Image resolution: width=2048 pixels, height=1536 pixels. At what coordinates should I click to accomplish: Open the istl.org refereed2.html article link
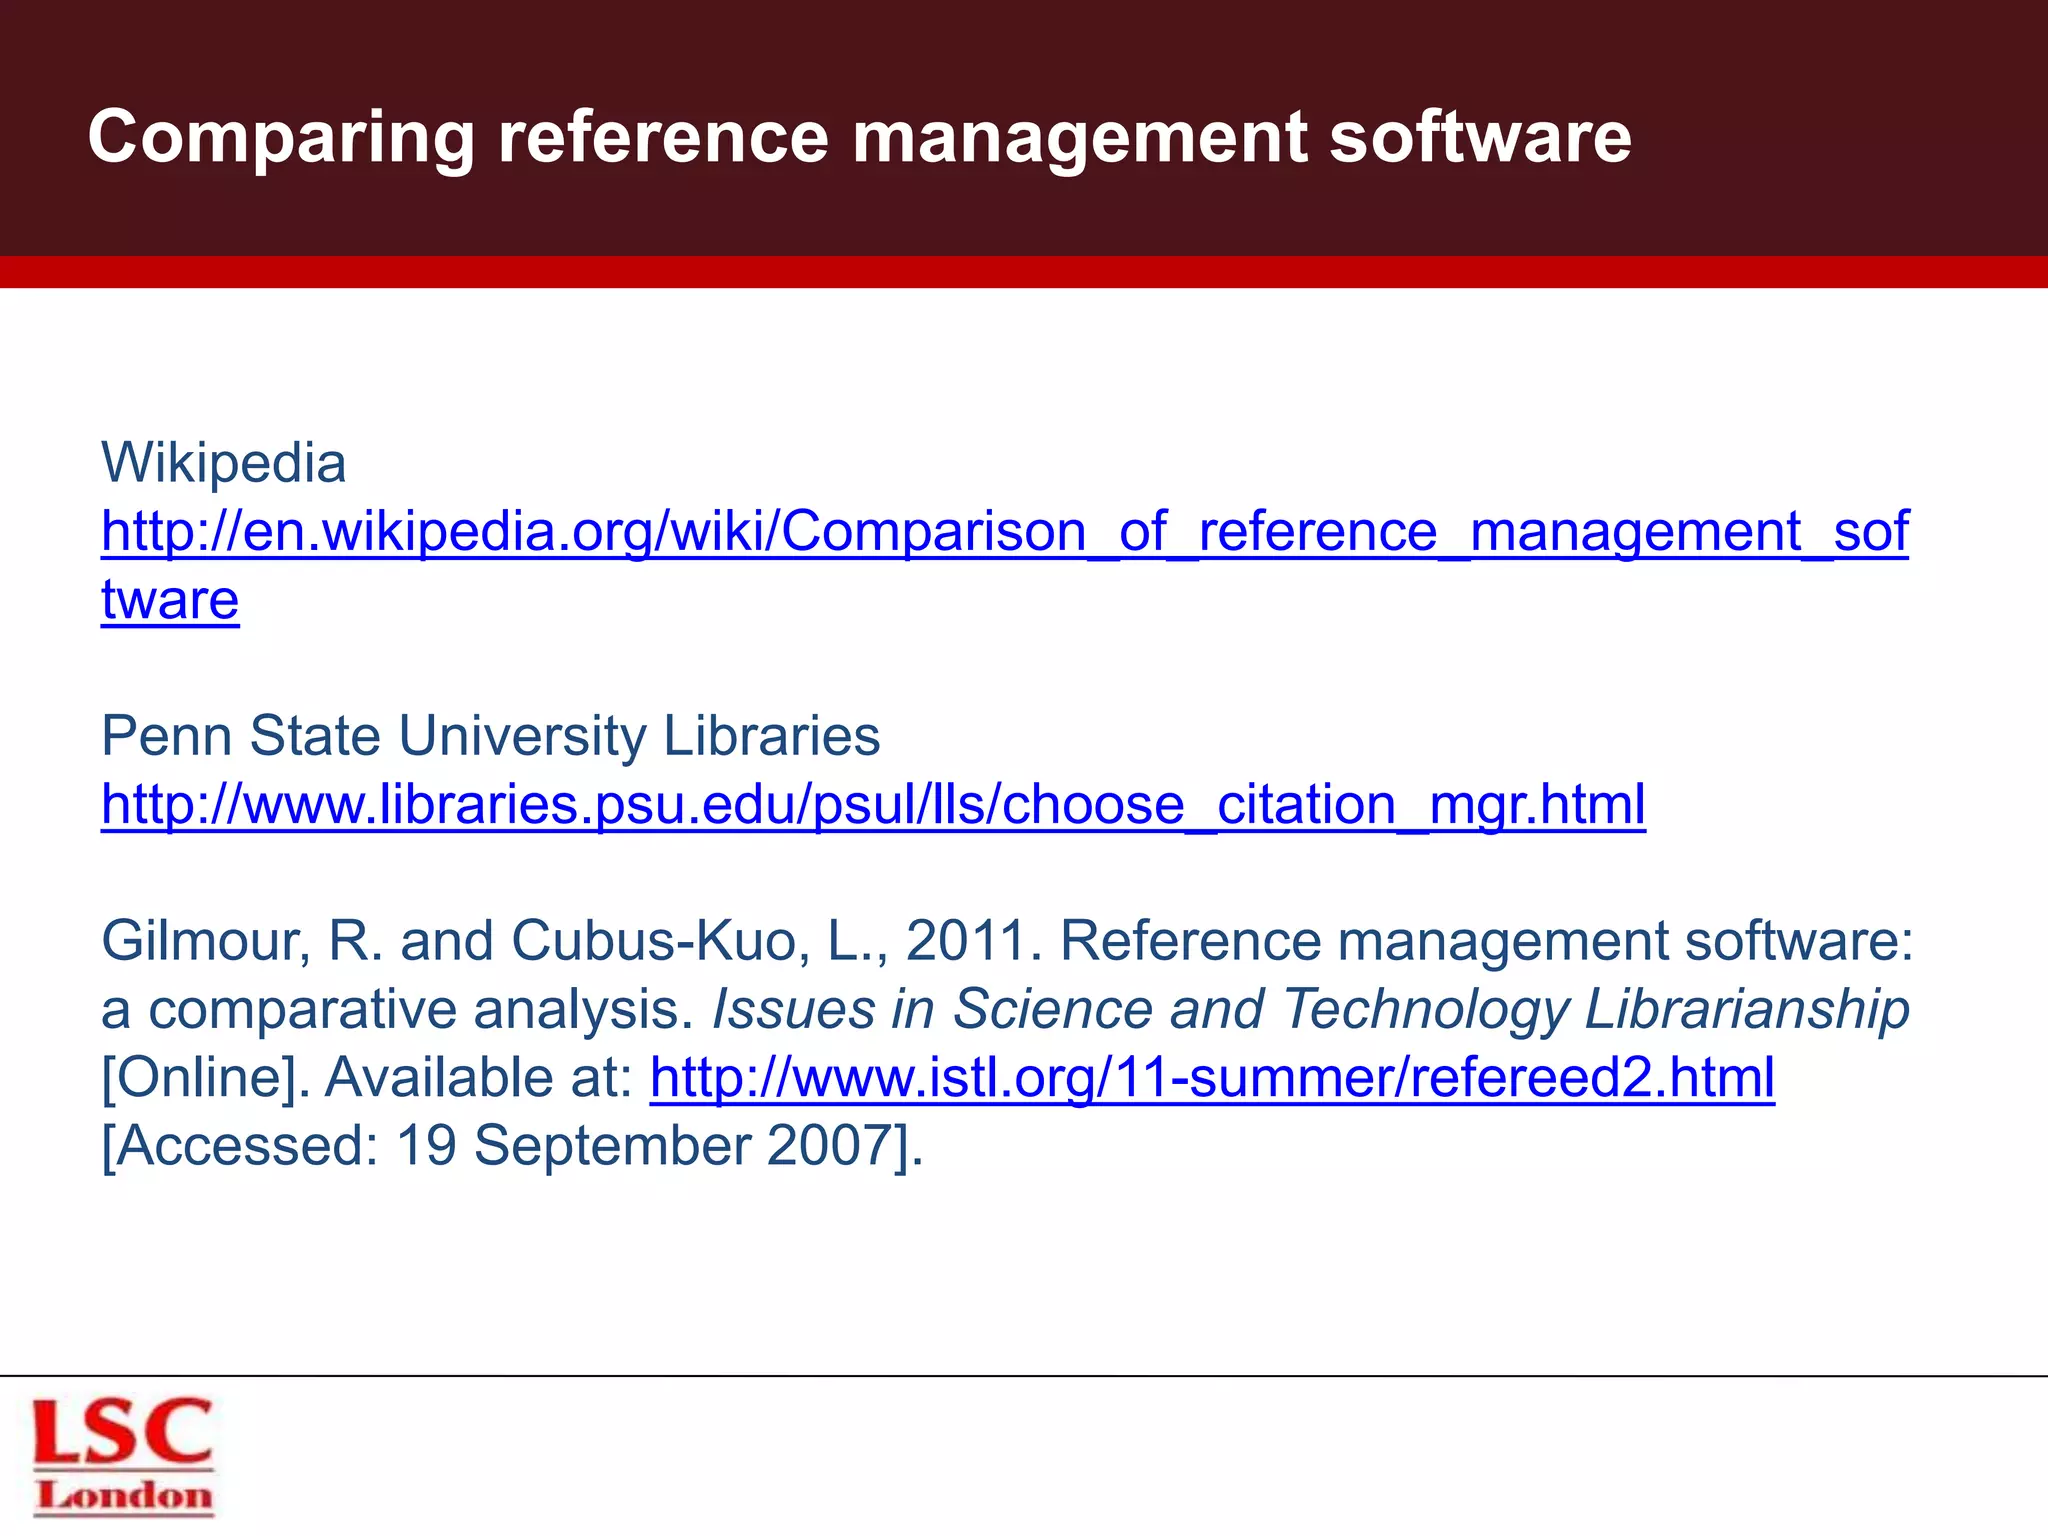1212,1077
